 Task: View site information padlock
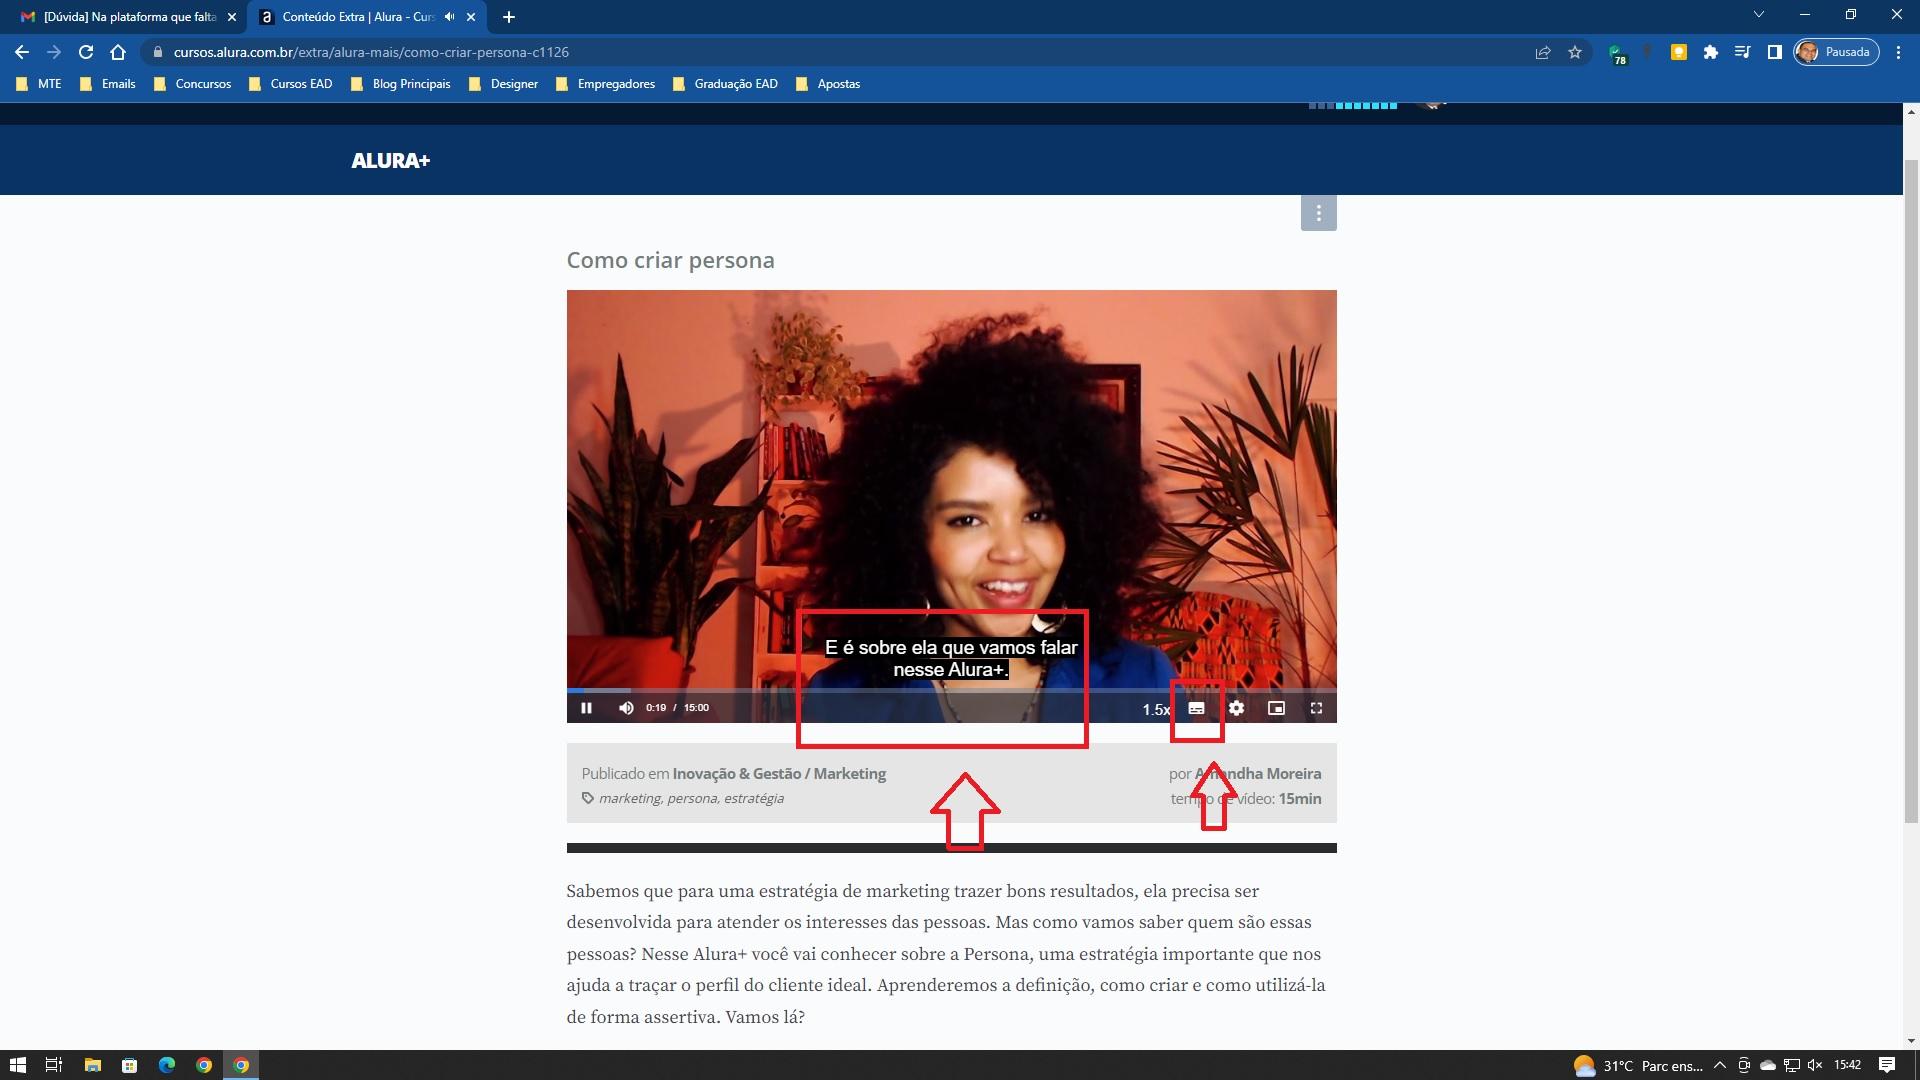coord(157,52)
